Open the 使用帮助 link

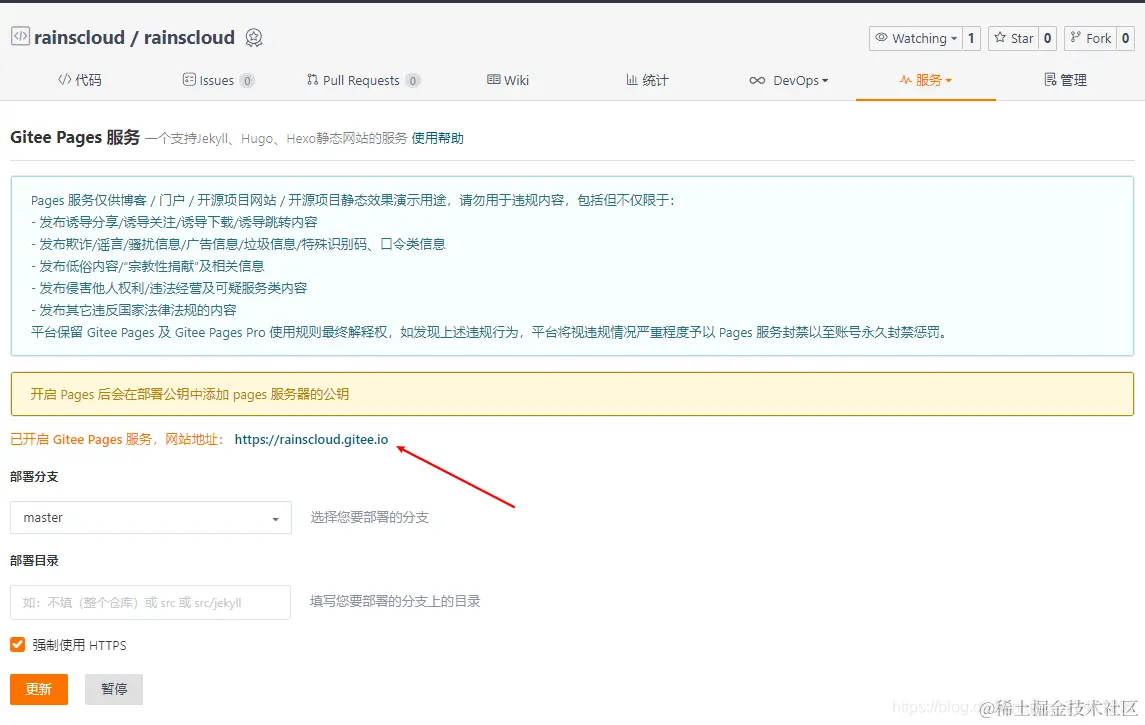(x=437, y=138)
